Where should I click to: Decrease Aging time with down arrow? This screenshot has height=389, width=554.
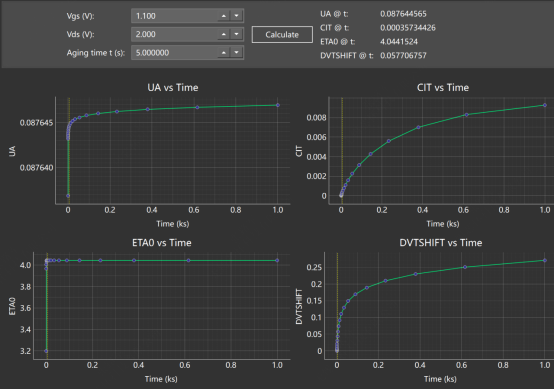coord(236,53)
